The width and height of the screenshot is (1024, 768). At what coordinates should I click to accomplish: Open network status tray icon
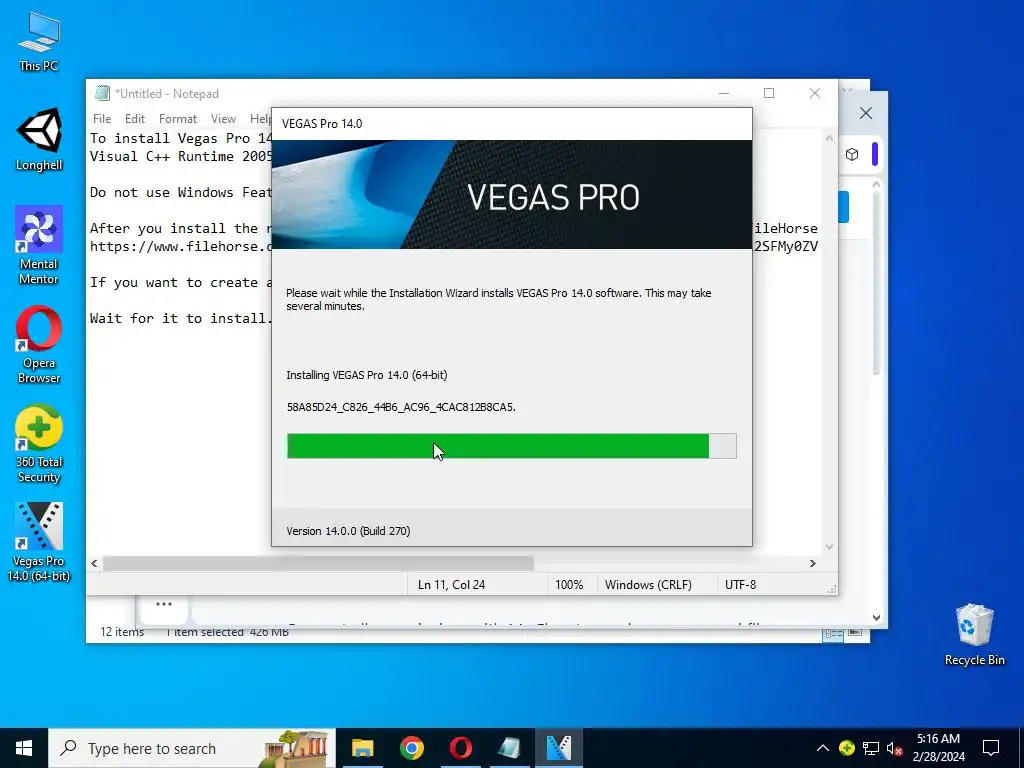[x=871, y=748]
